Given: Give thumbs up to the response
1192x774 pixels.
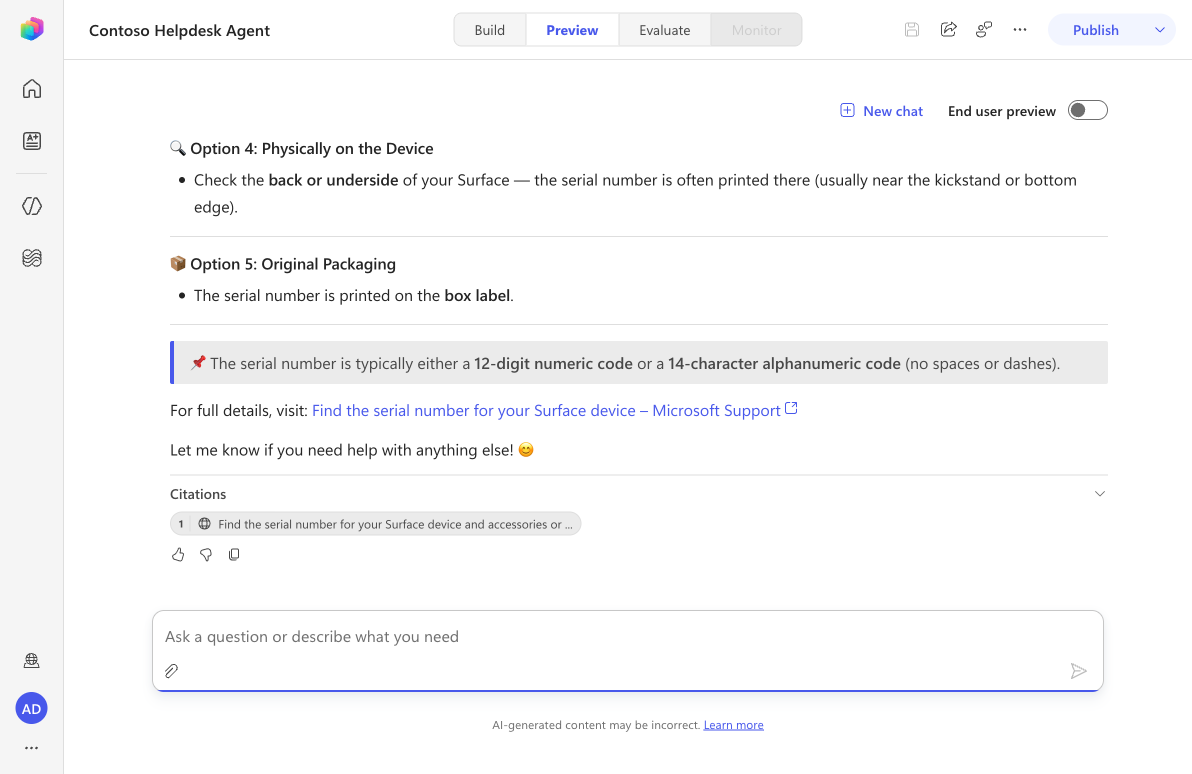Looking at the screenshot, I should (x=178, y=554).
